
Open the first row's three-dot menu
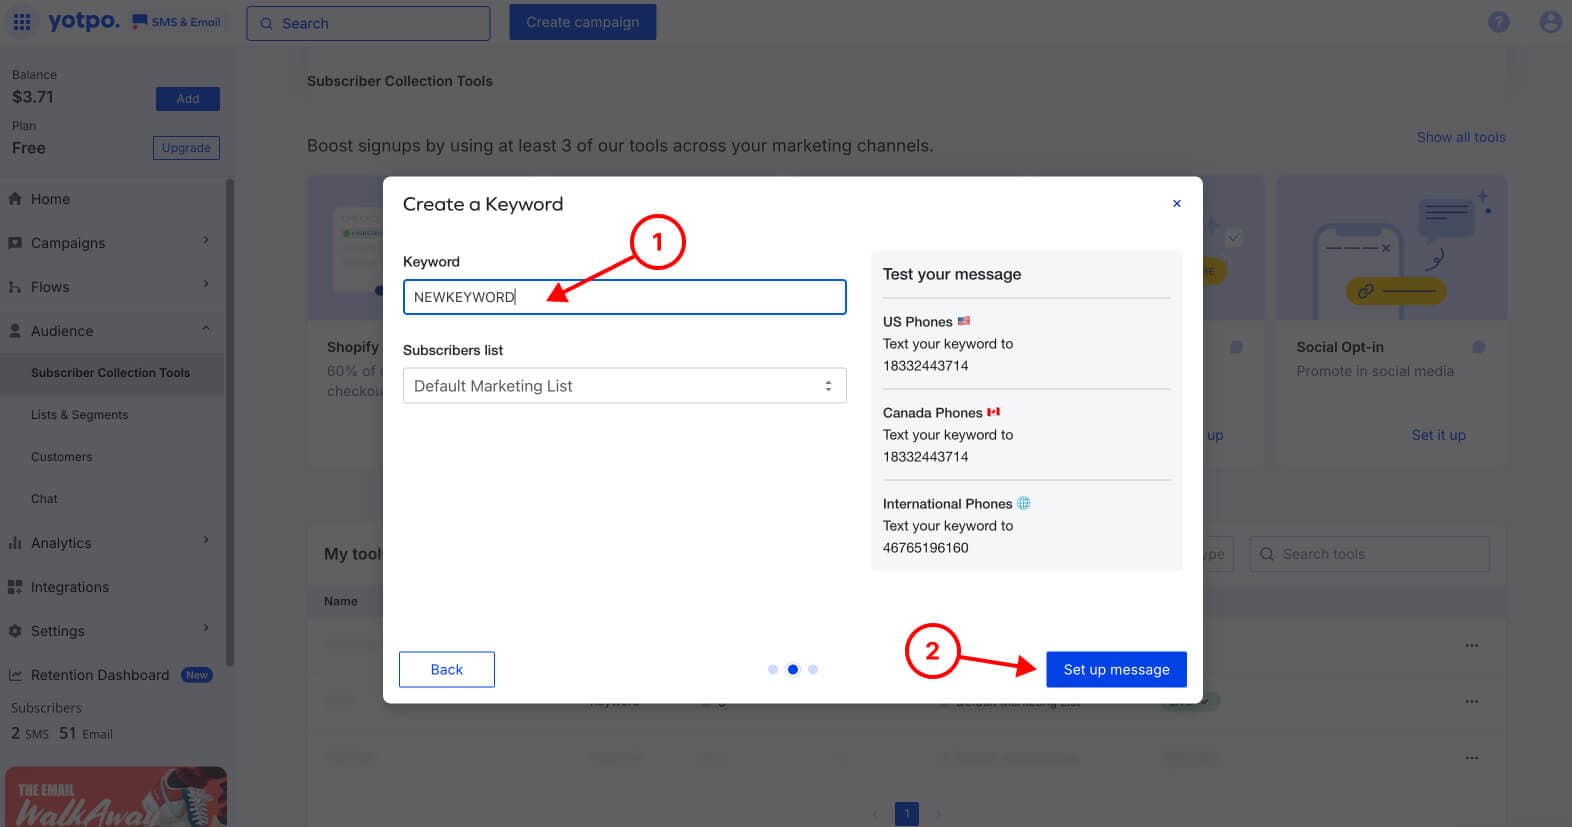(x=1471, y=646)
